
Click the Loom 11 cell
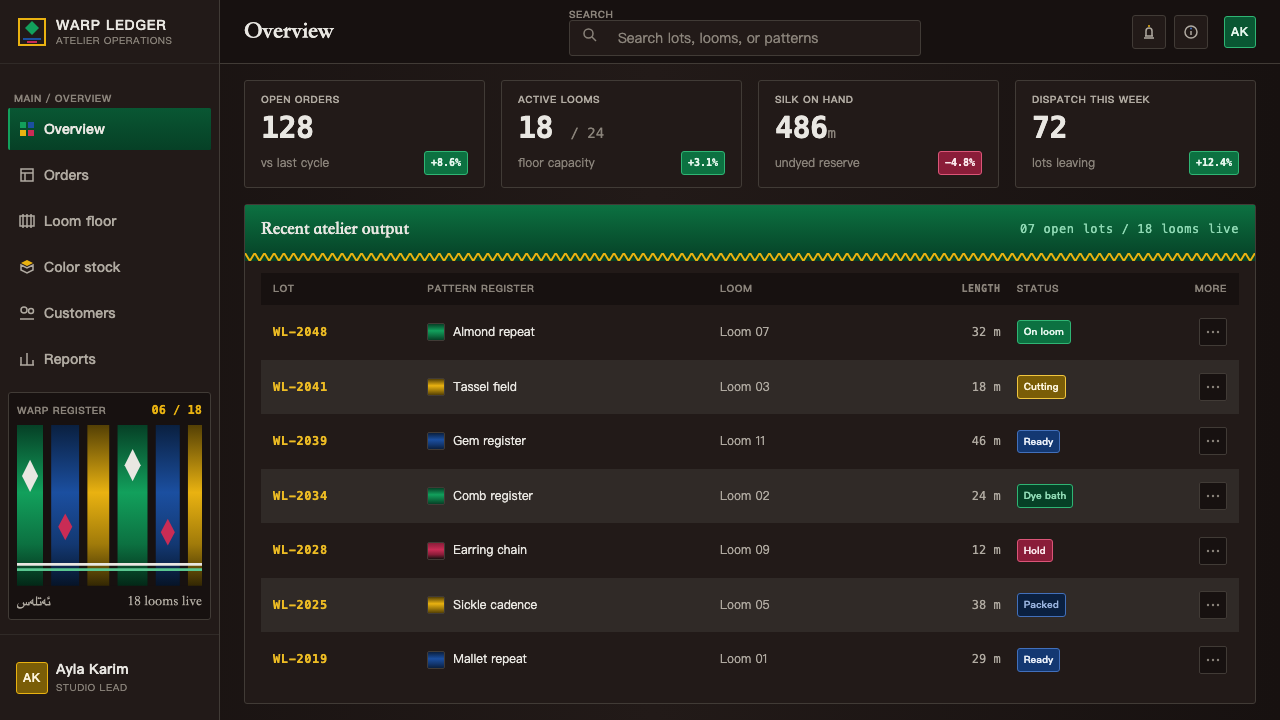[x=742, y=441]
